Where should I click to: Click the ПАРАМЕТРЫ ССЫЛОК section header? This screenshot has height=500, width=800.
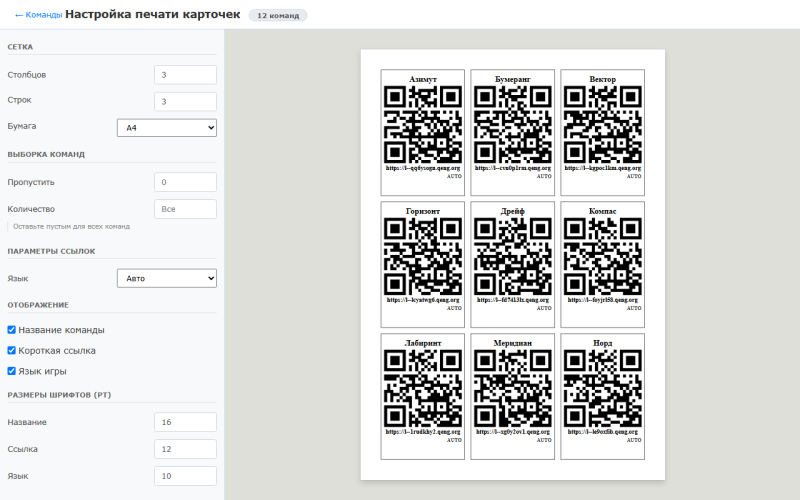51,252
